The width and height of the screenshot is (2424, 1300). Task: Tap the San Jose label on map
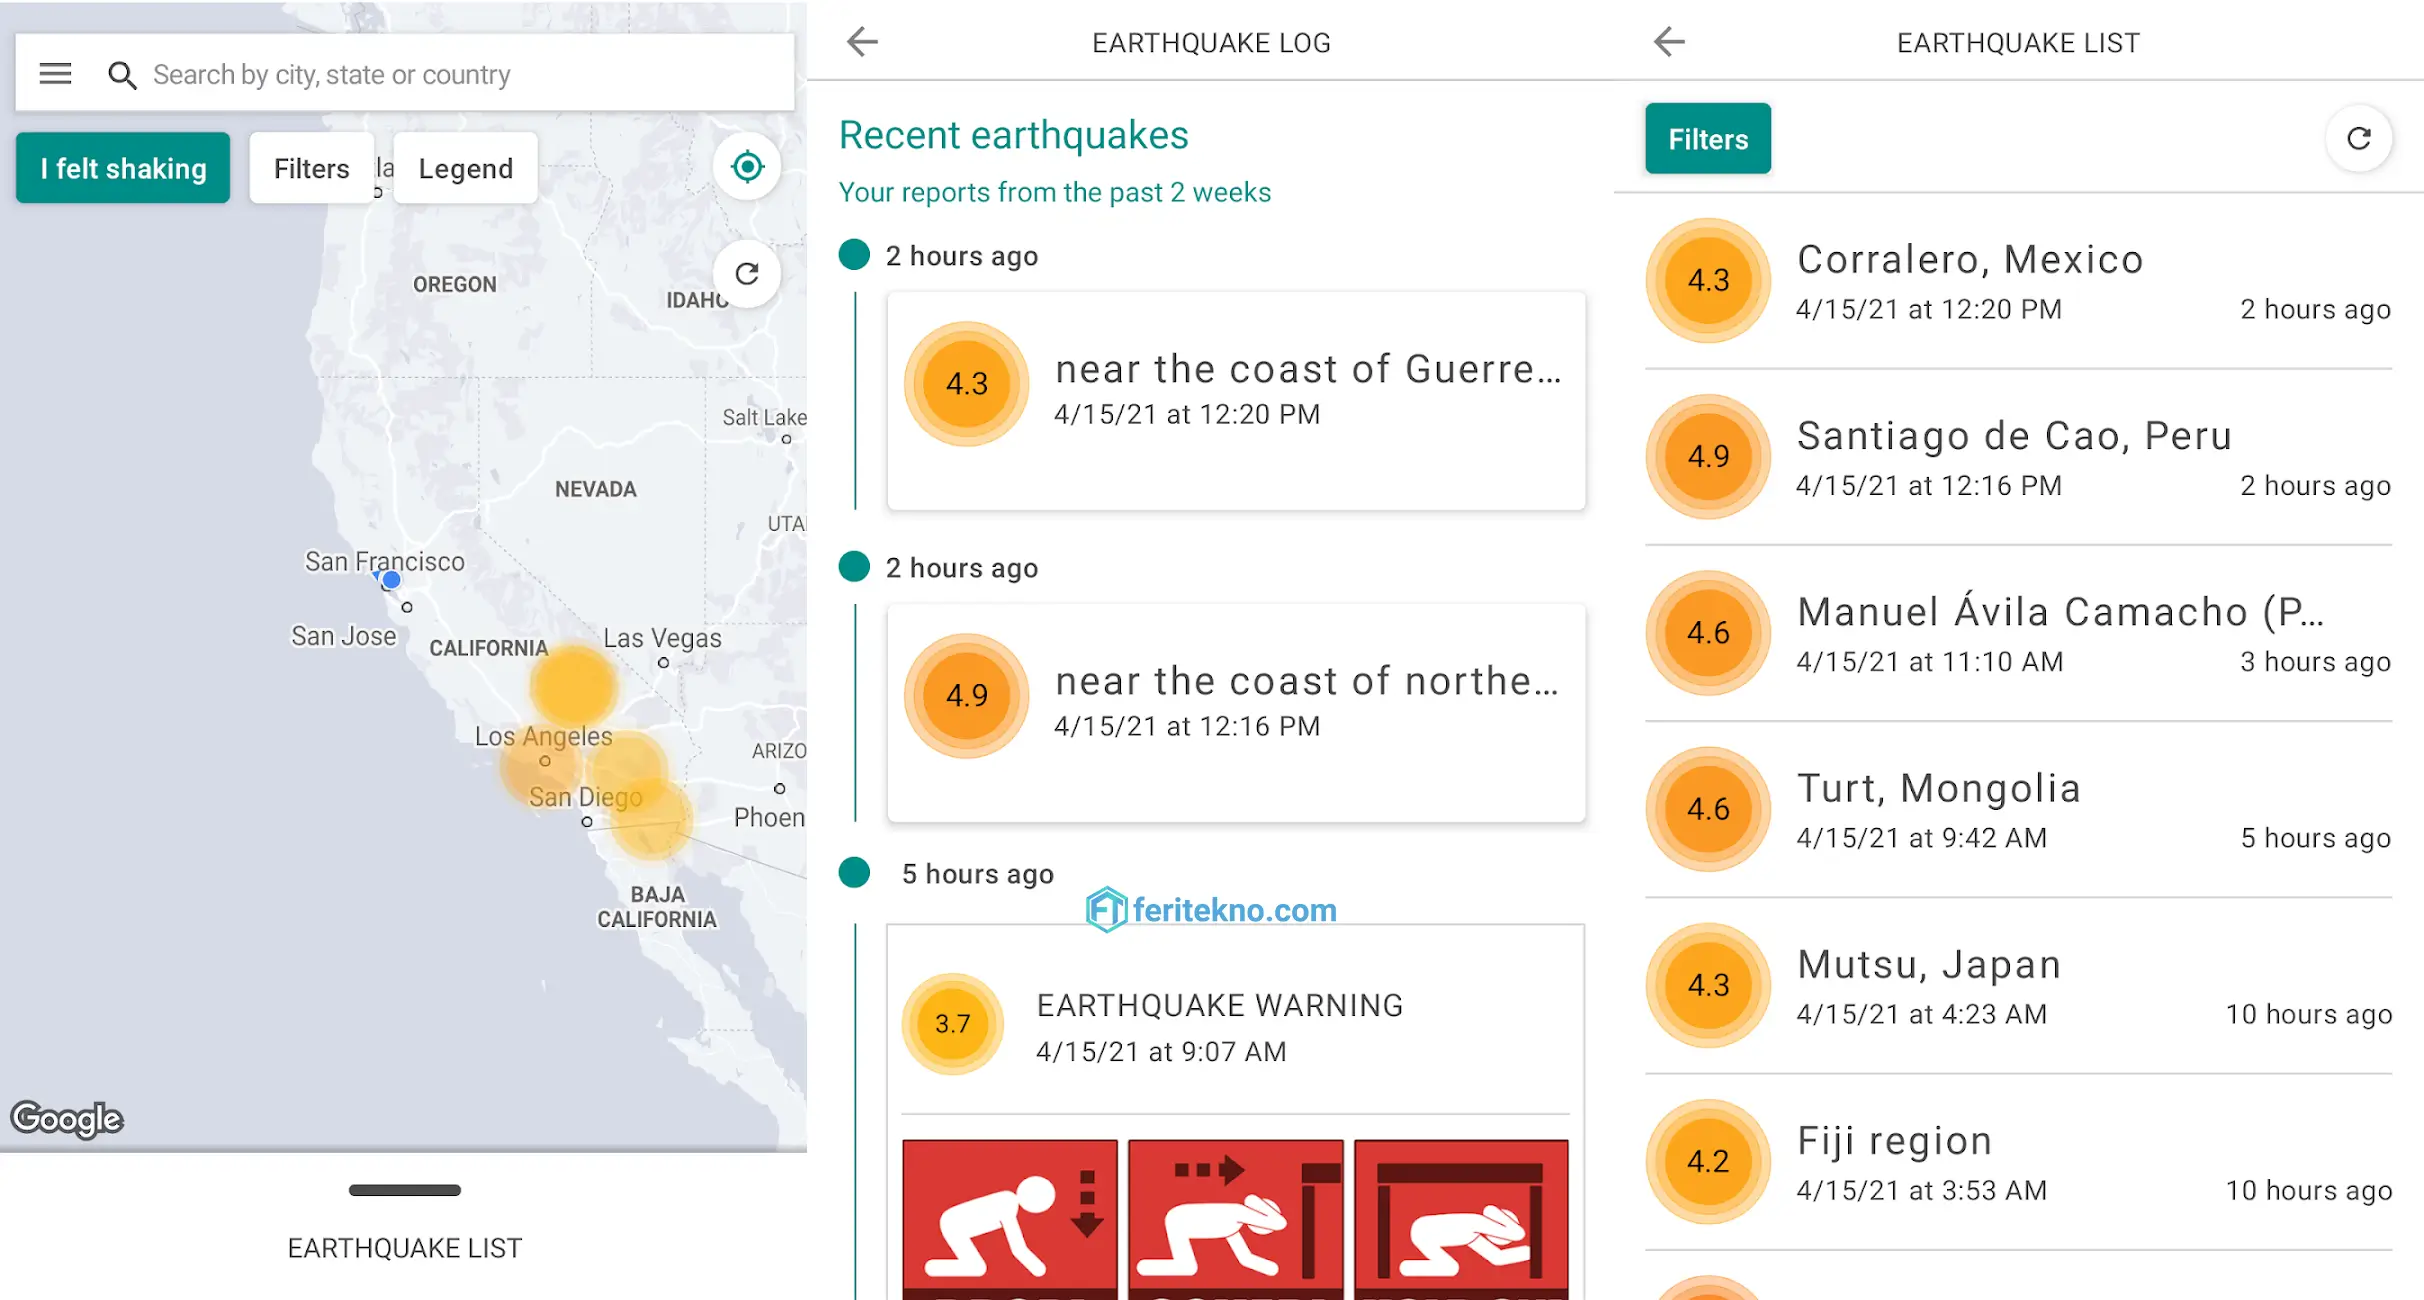344,636
